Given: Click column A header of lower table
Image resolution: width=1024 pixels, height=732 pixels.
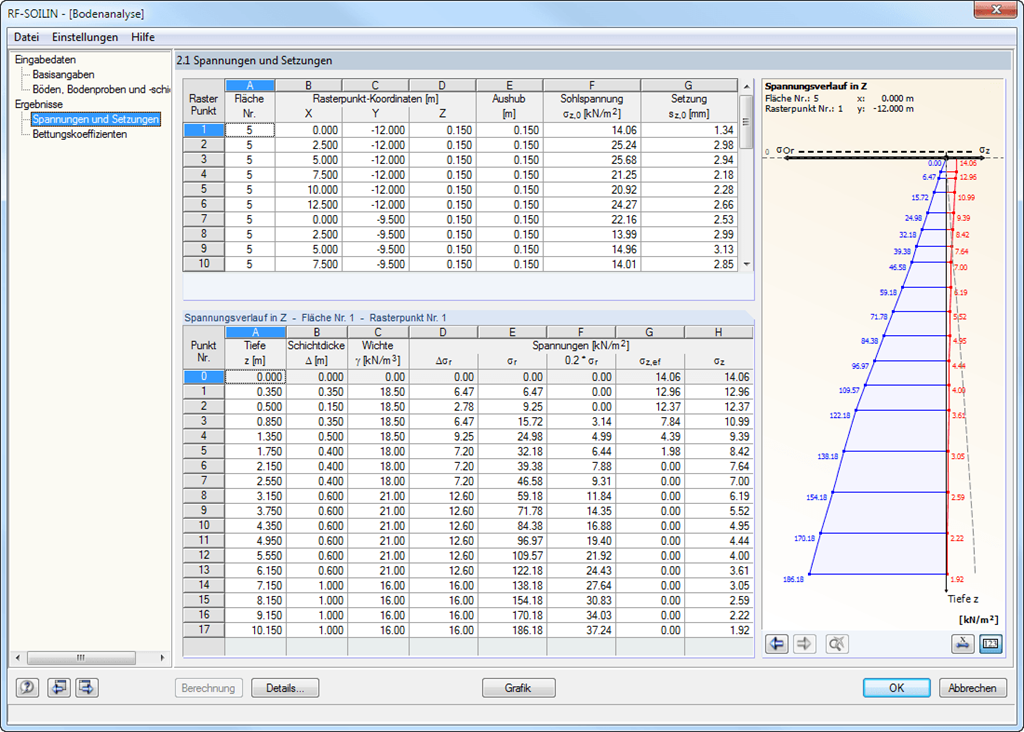Looking at the screenshot, I should tap(255, 332).
